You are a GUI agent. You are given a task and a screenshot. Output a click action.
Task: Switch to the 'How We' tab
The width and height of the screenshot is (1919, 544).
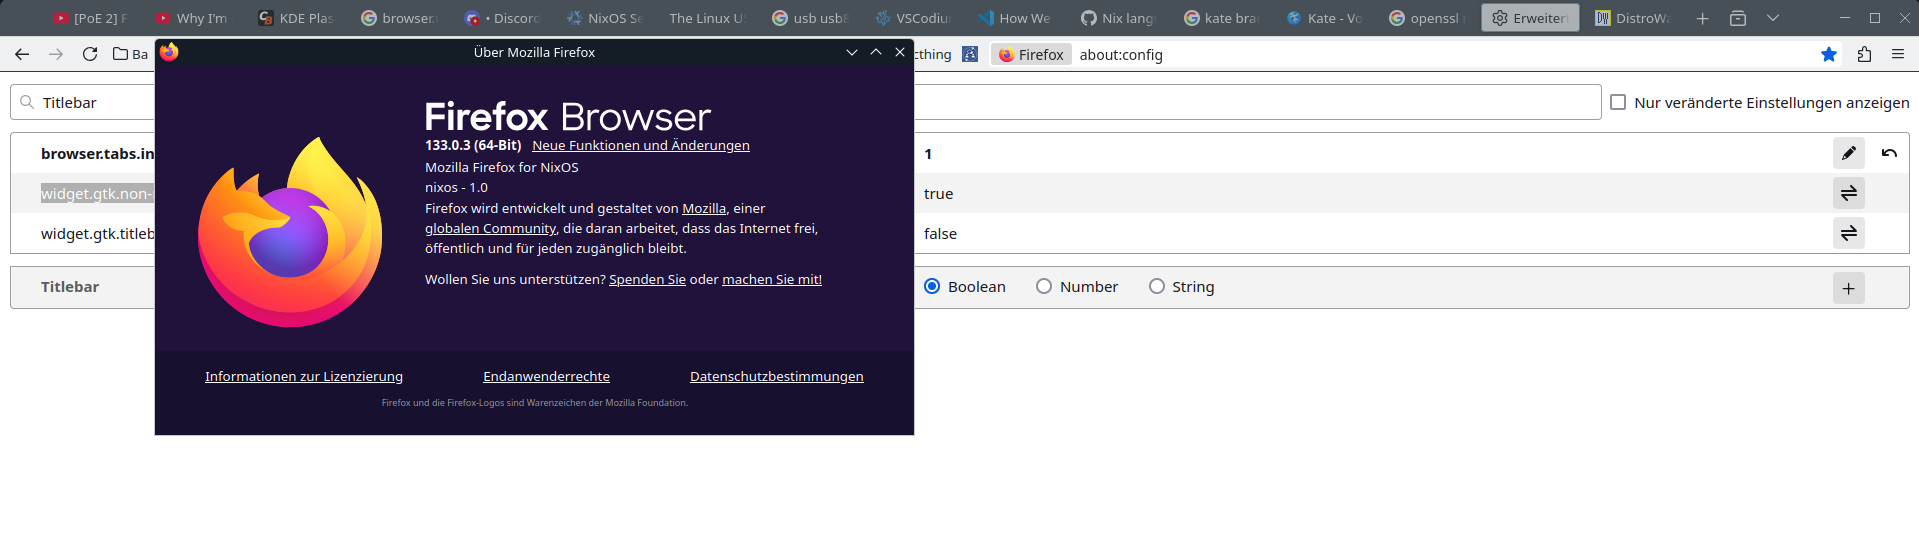pos(1016,18)
